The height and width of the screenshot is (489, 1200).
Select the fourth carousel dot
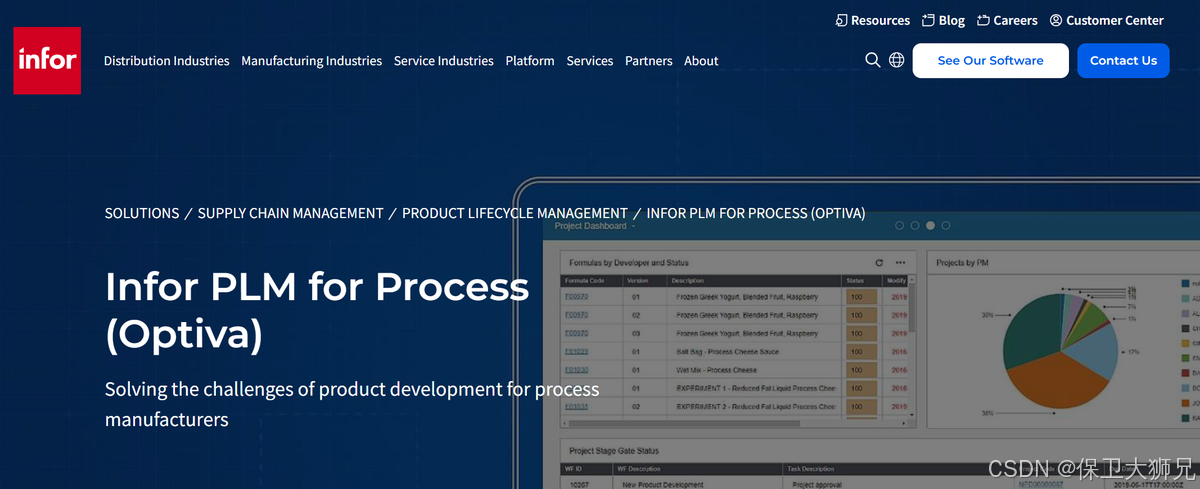(947, 226)
